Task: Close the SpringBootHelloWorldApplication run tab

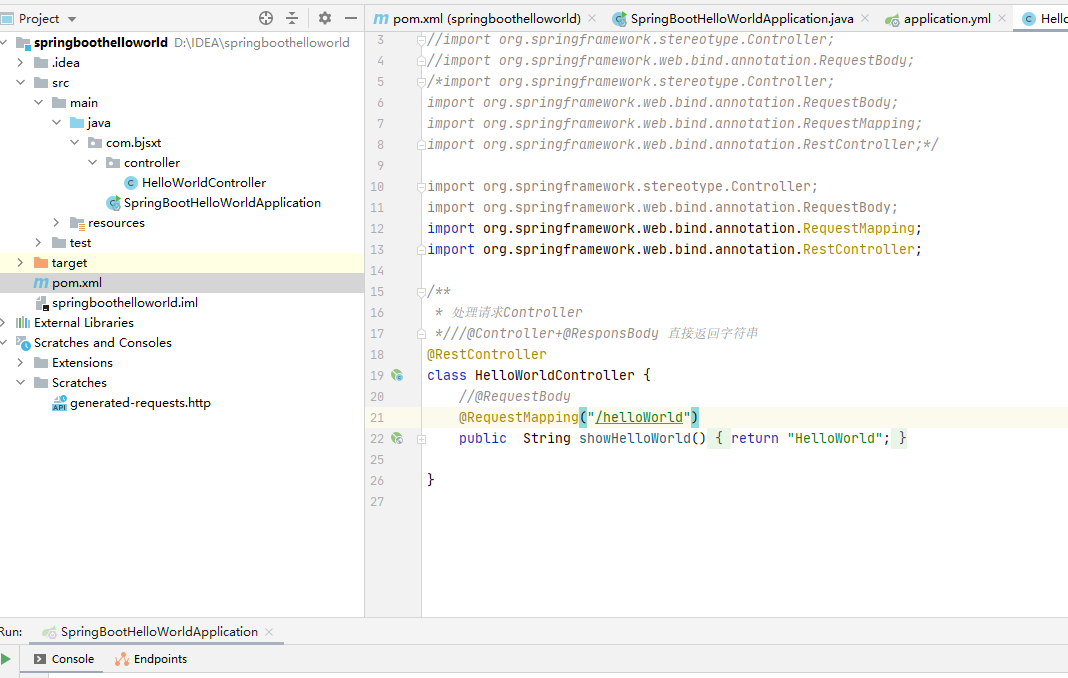Action: click(269, 632)
